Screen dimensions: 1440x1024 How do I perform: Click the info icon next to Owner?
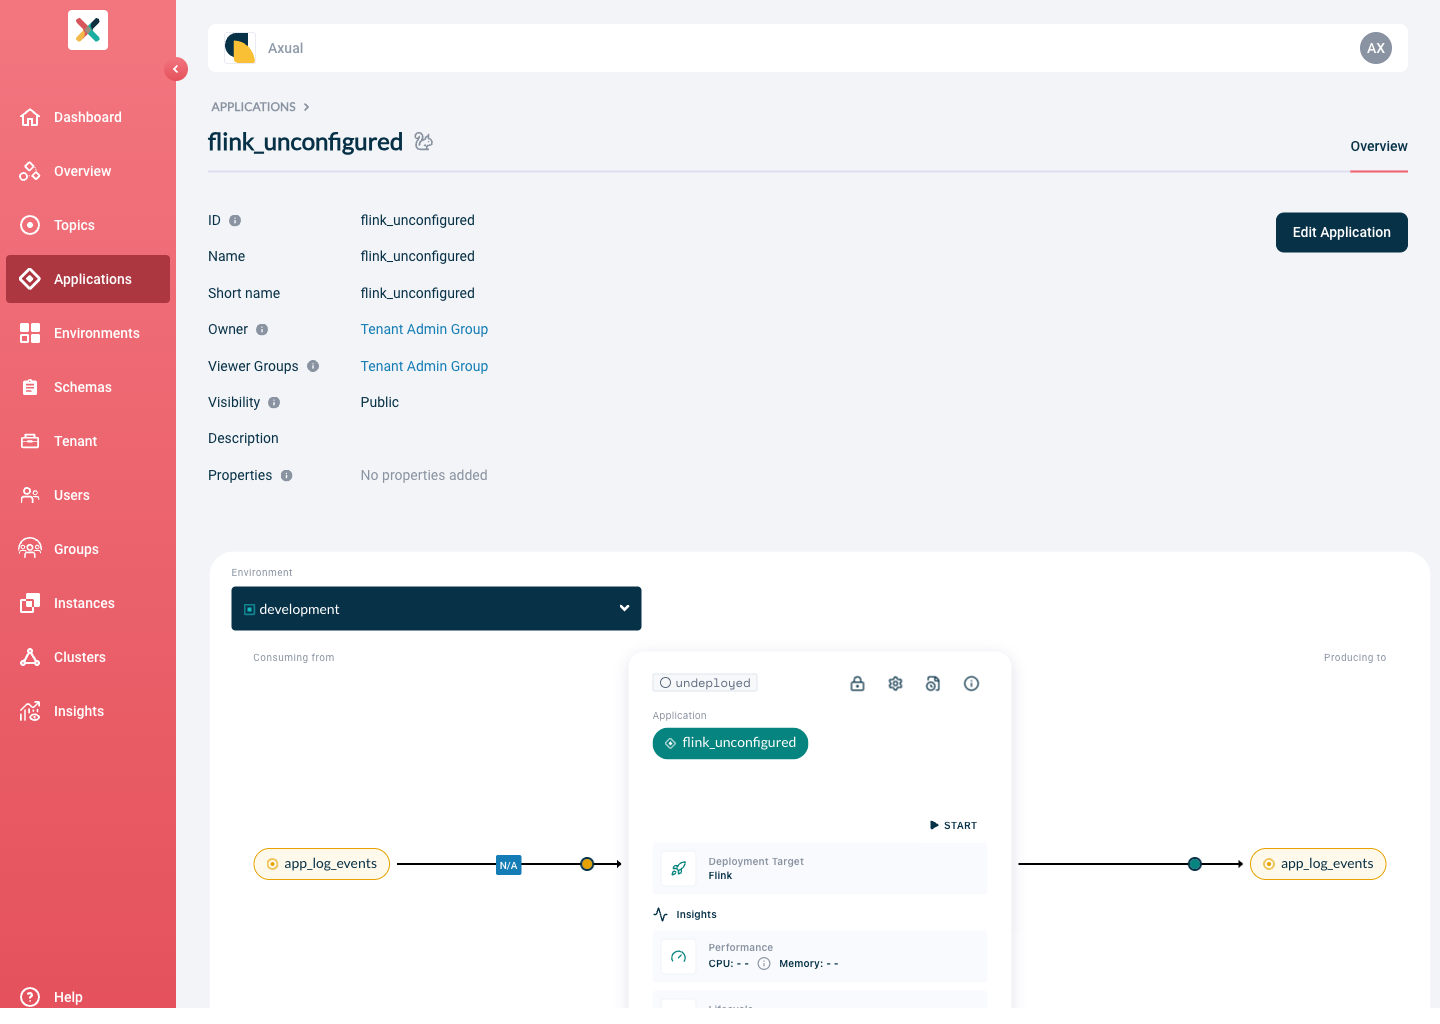[262, 330]
